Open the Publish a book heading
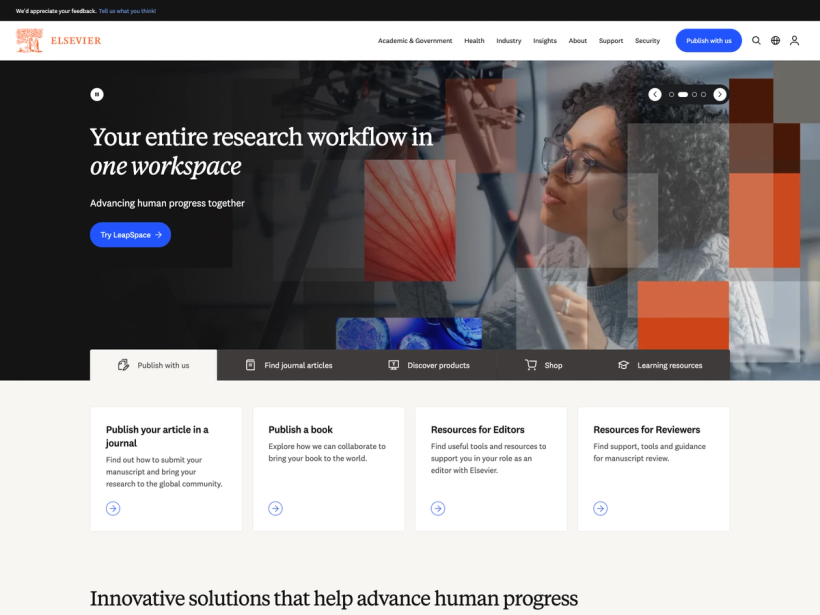Viewport: 820px width, 615px height. click(x=300, y=429)
